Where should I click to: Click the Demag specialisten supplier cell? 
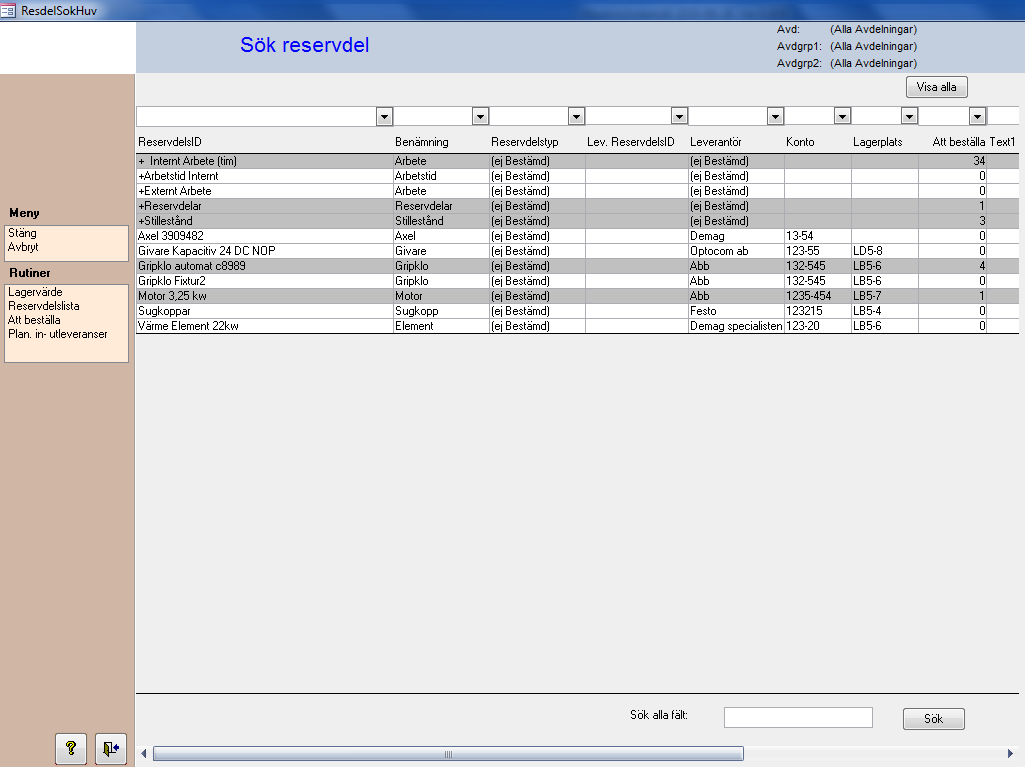pos(736,326)
